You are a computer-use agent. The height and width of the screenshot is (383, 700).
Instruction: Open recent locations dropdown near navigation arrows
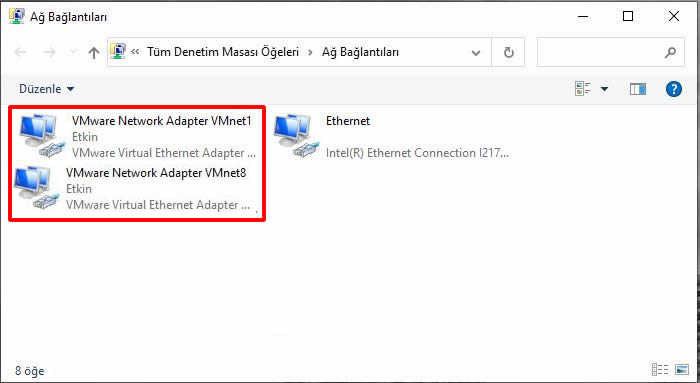coord(74,53)
